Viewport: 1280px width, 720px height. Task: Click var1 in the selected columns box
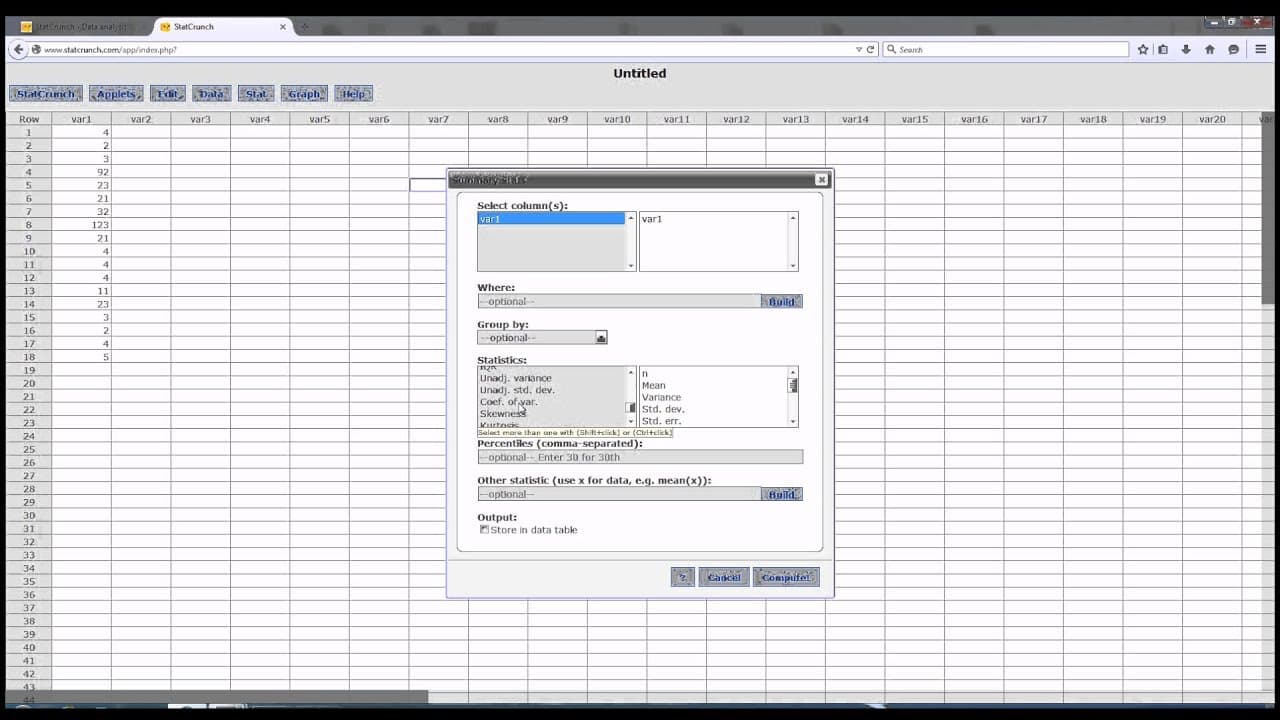pyautogui.click(x=652, y=219)
